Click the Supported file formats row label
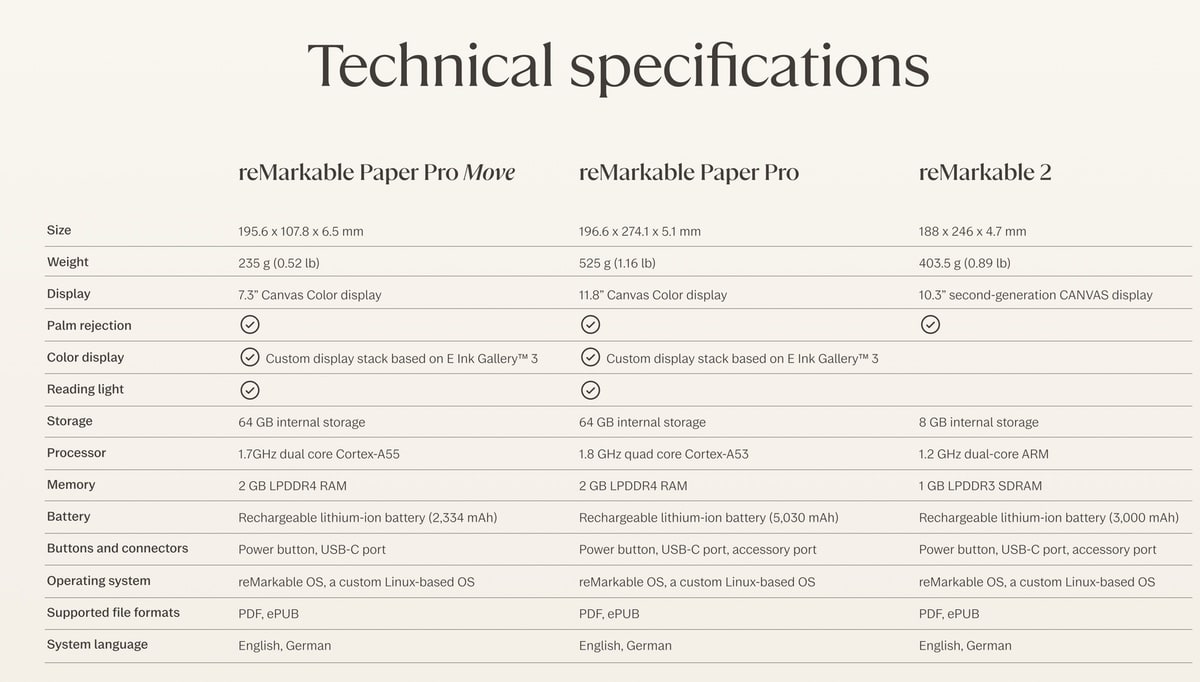Image resolution: width=1200 pixels, height=682 pixels. pos(113,612)
